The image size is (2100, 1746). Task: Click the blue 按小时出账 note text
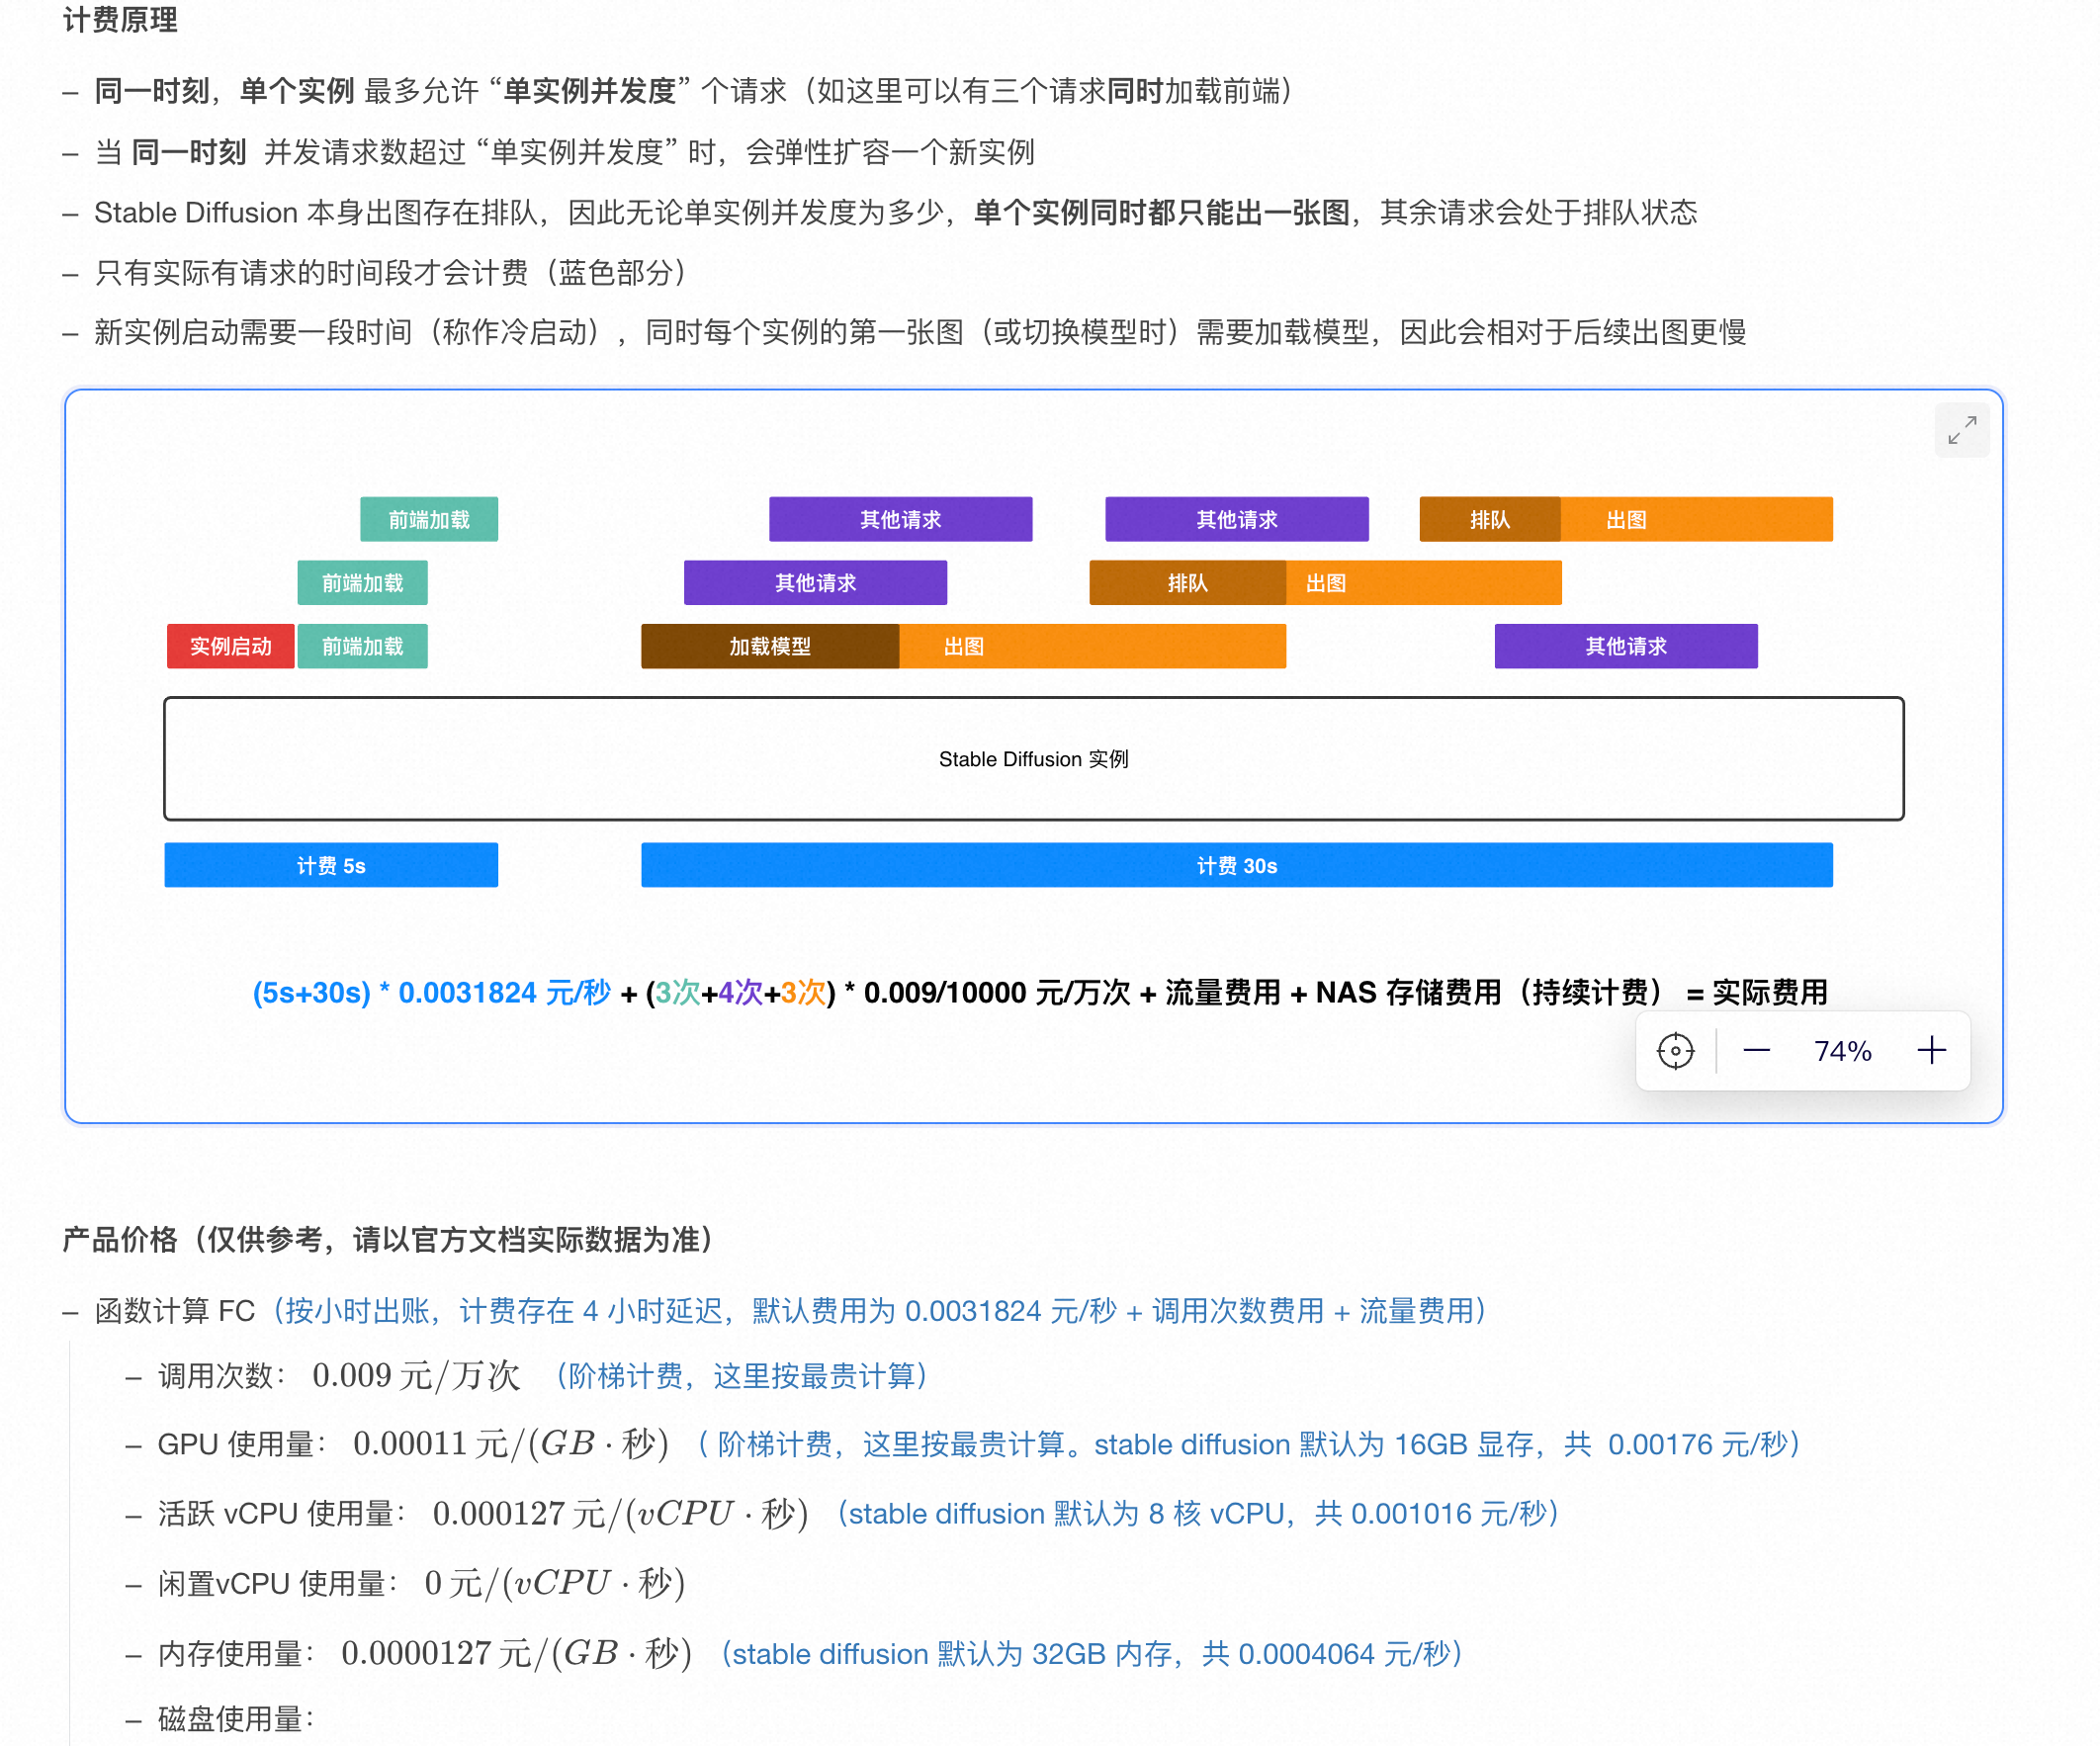(880, 1311)
